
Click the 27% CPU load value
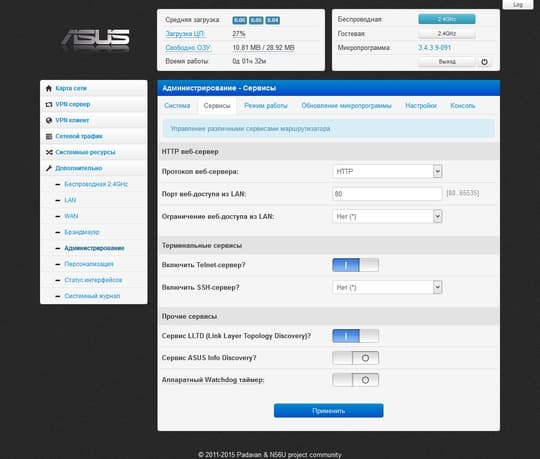[x=239, y=34]
